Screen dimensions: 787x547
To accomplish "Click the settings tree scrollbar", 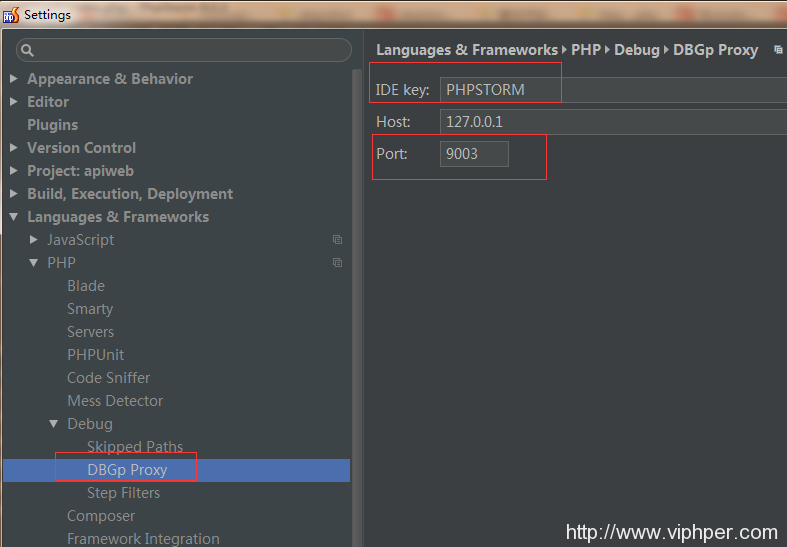I will tap(357, 307).
